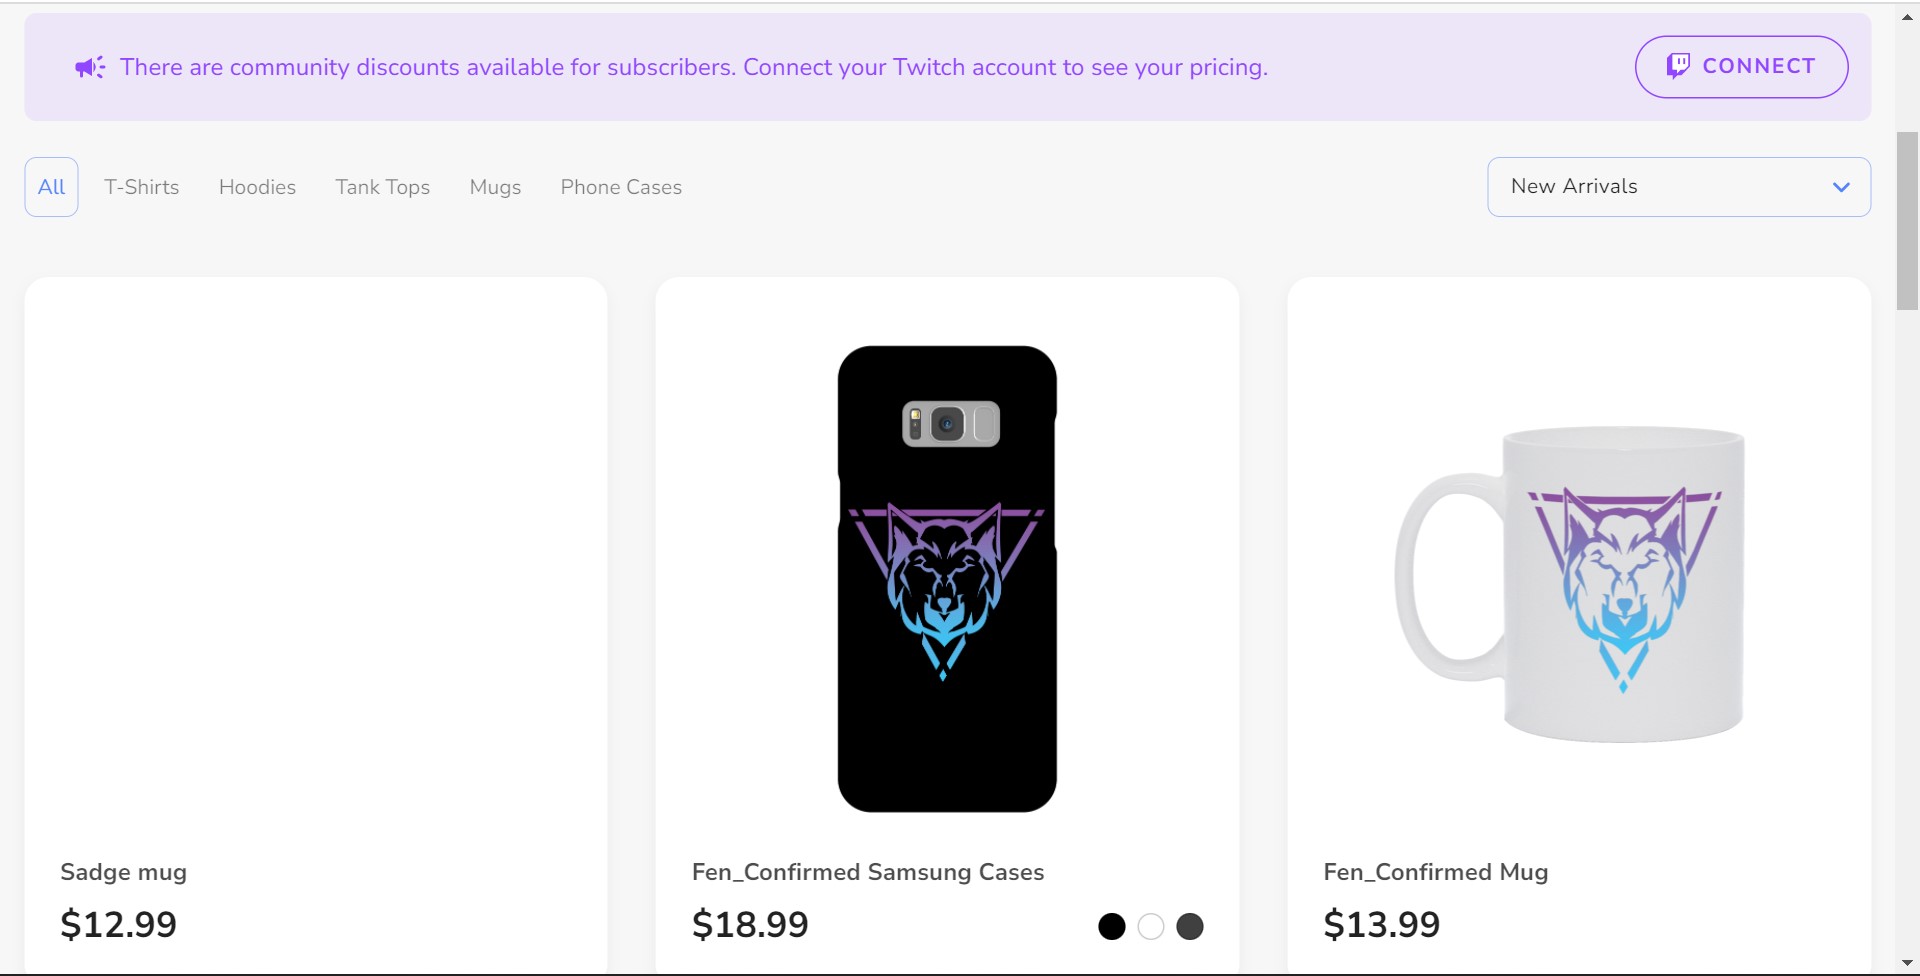This screenshot has width=1920, height=976.
Task: Click the scroll down arrow in scrollbar
Action: (x=1907, y=963)
